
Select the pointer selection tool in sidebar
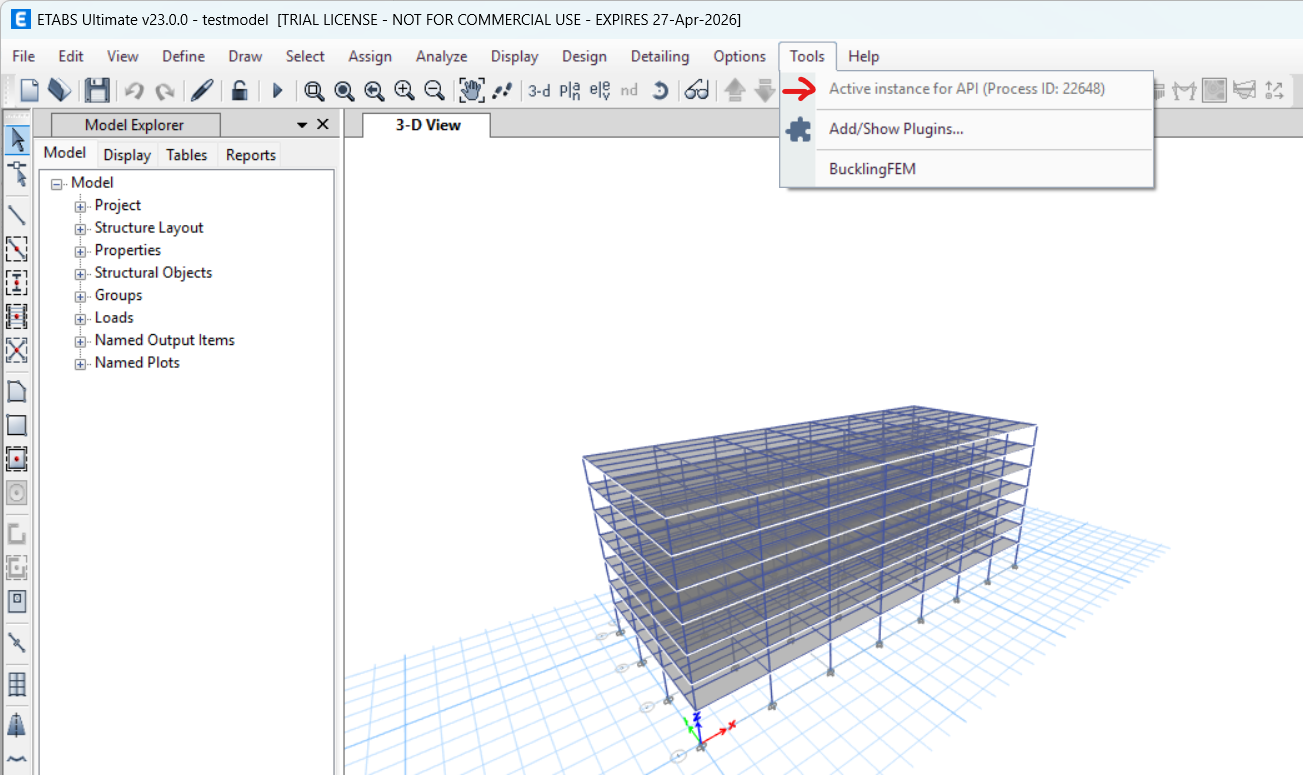tap(17, 140)
